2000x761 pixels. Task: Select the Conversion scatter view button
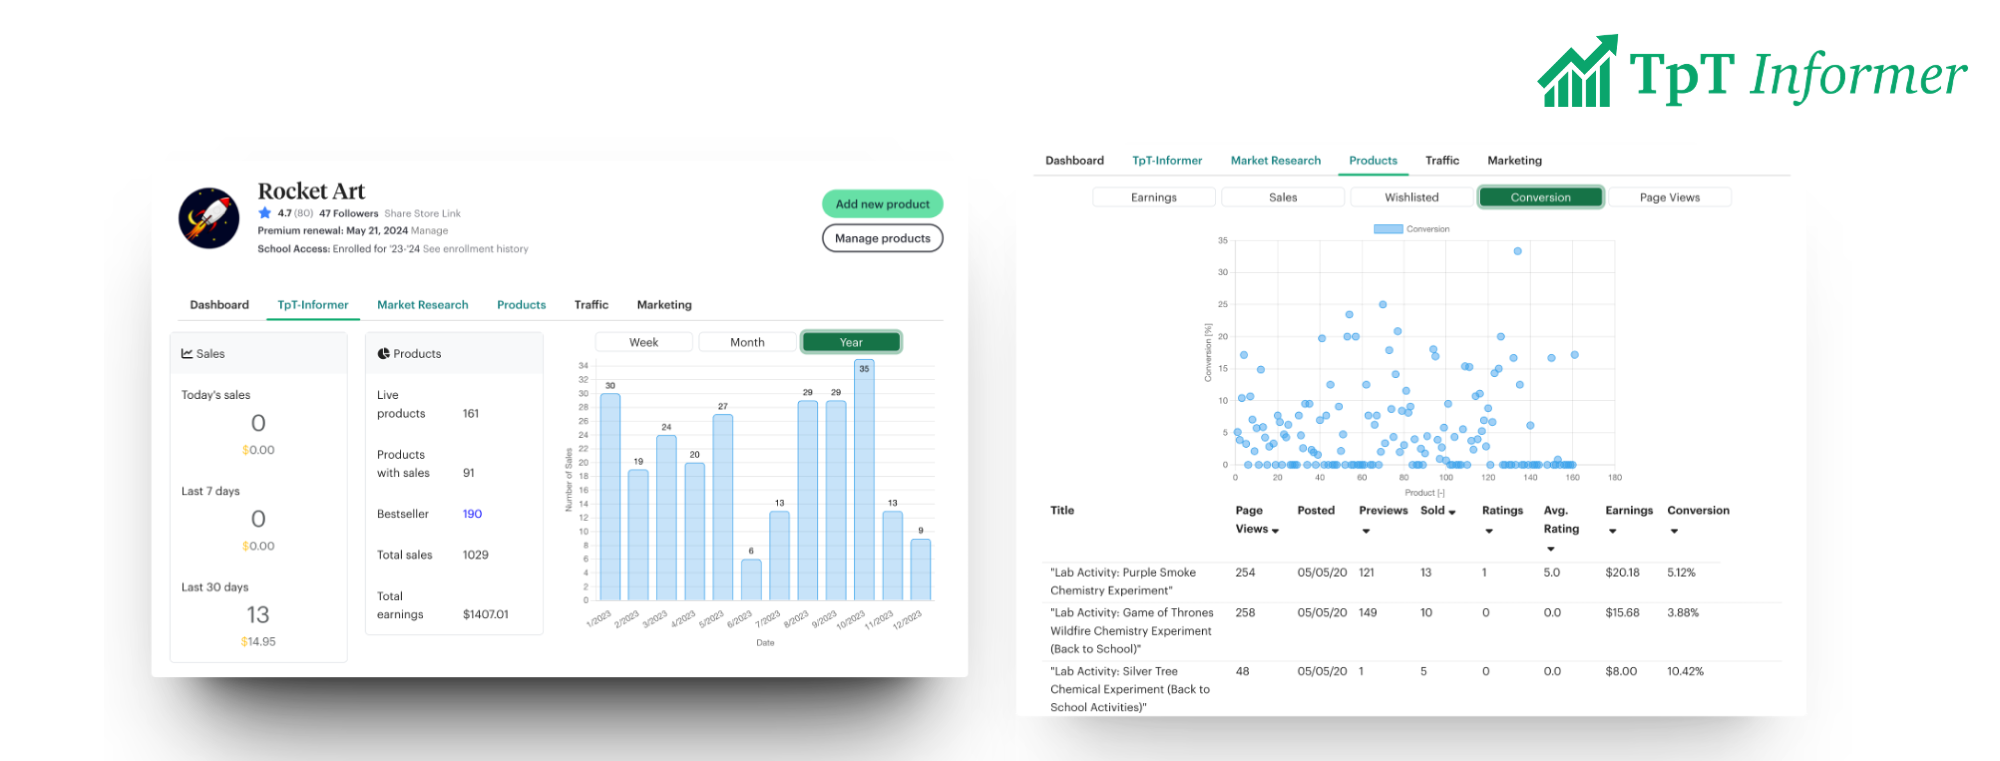pos(1541,197)
